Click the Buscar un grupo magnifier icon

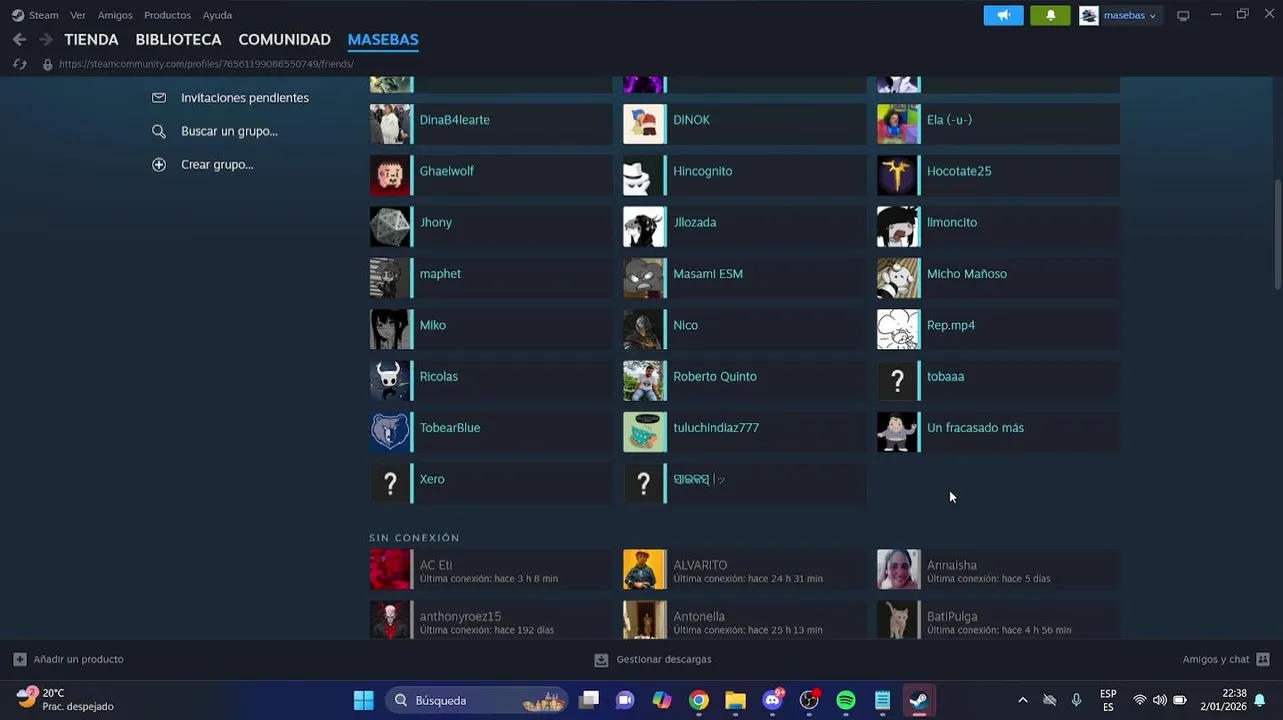(x=159, y=131)
